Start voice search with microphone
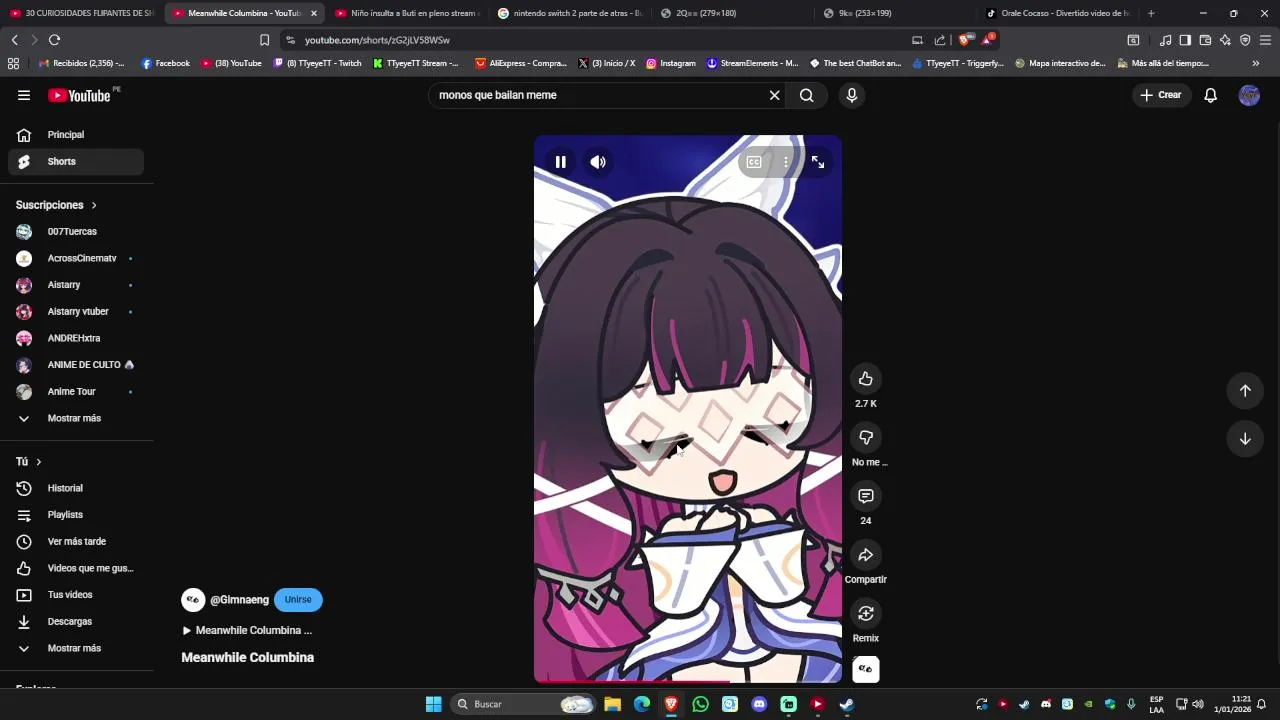The width and height of the screenshot is (1280, 720). (852, 95)
